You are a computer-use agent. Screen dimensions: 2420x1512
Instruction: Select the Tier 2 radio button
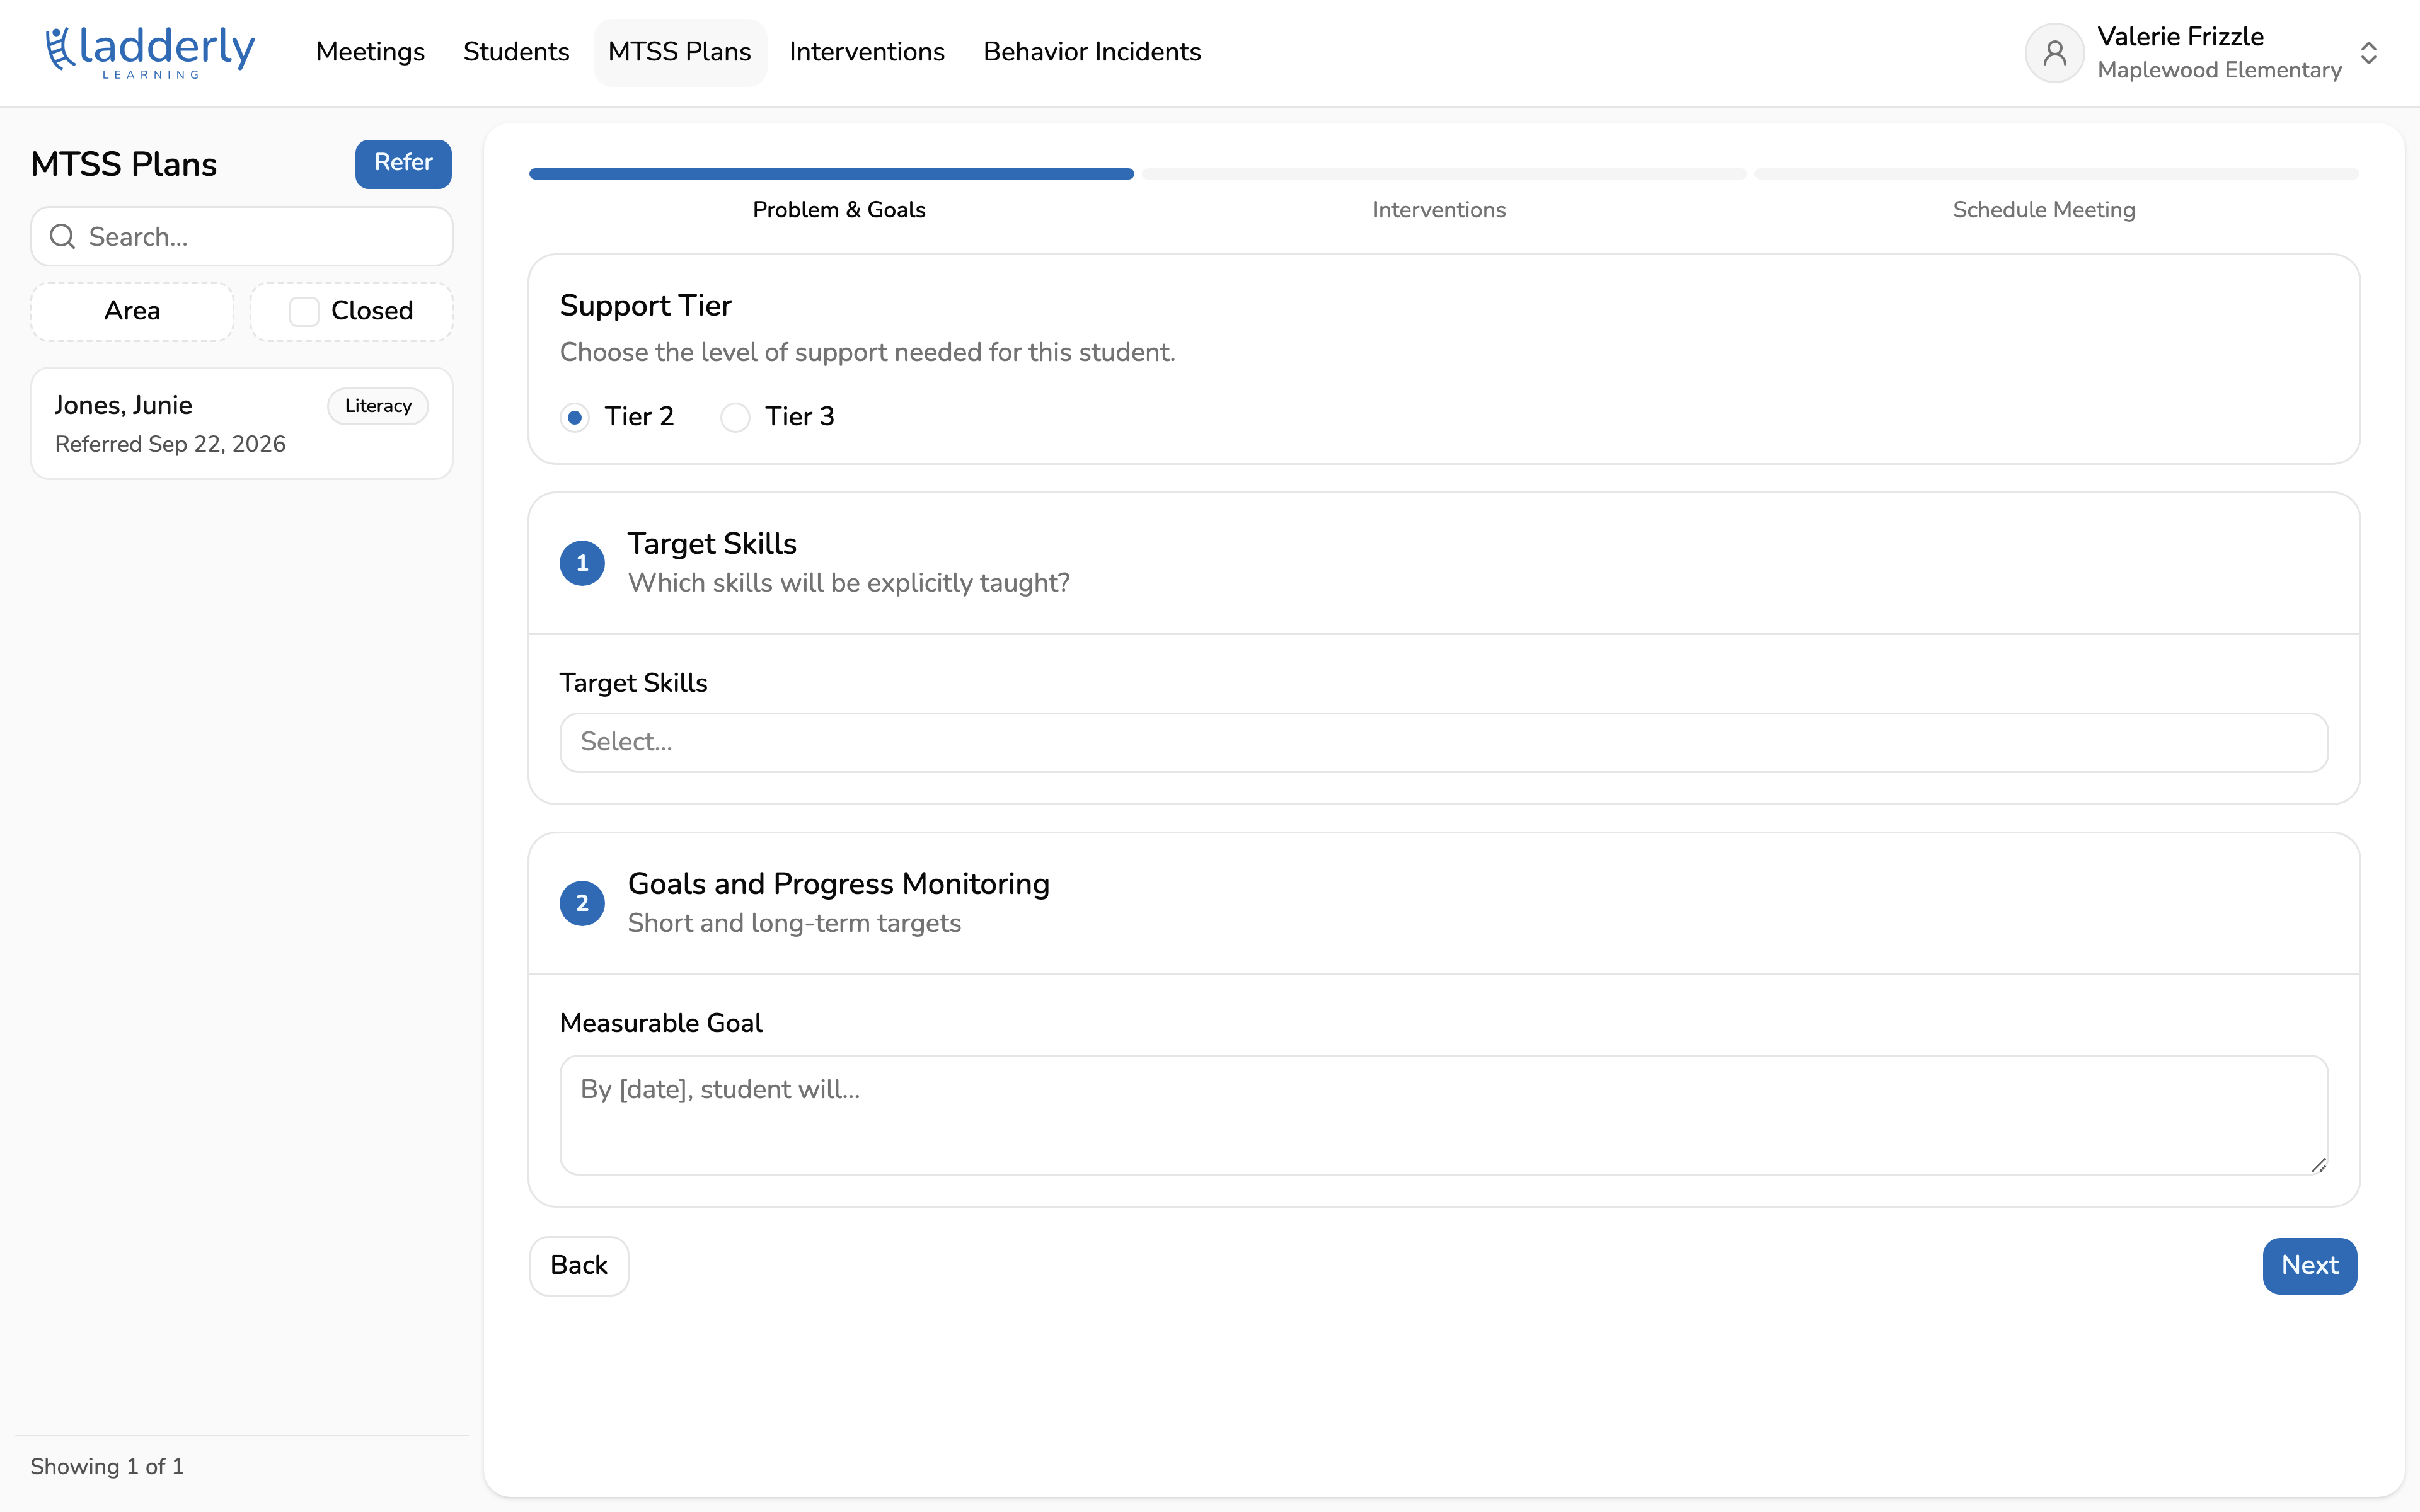(574, 417)
